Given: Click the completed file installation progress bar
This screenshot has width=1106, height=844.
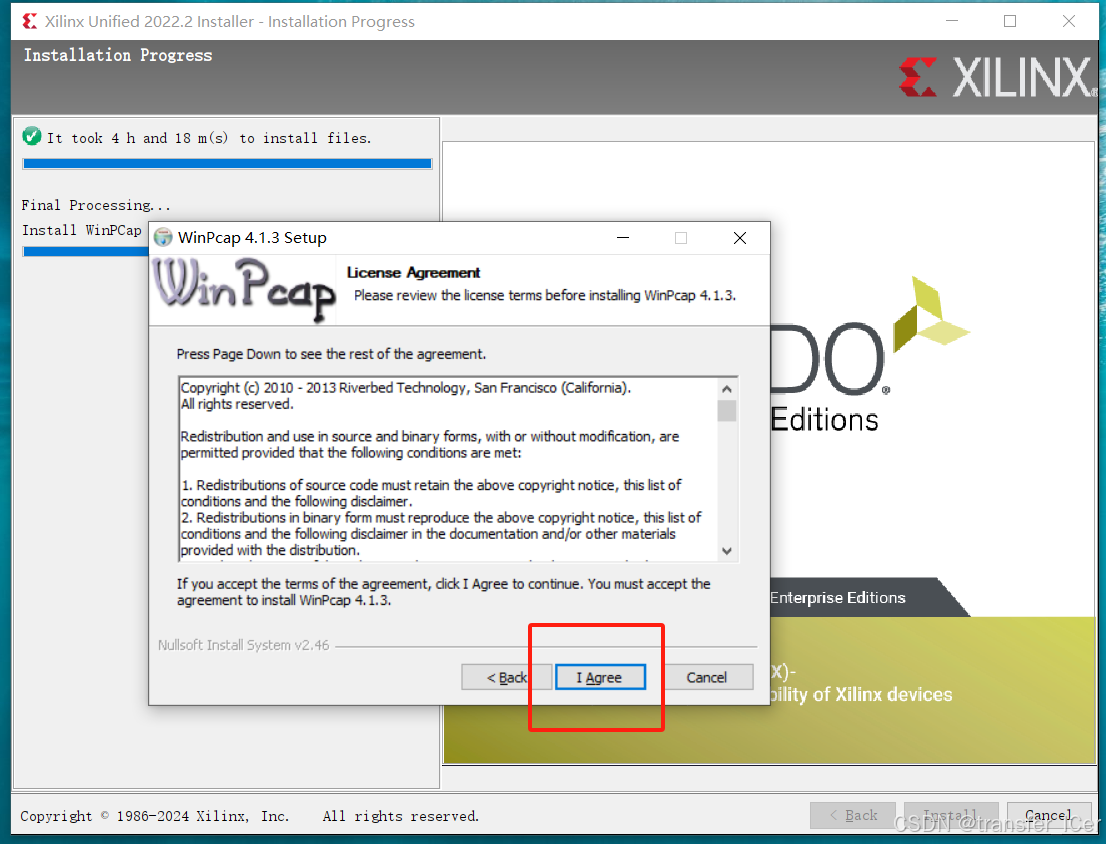Looking at the screenshot, I should coord(227,164).
